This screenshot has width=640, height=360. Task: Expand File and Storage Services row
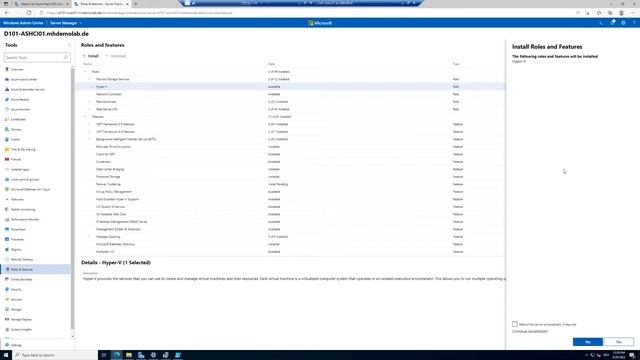89,79
